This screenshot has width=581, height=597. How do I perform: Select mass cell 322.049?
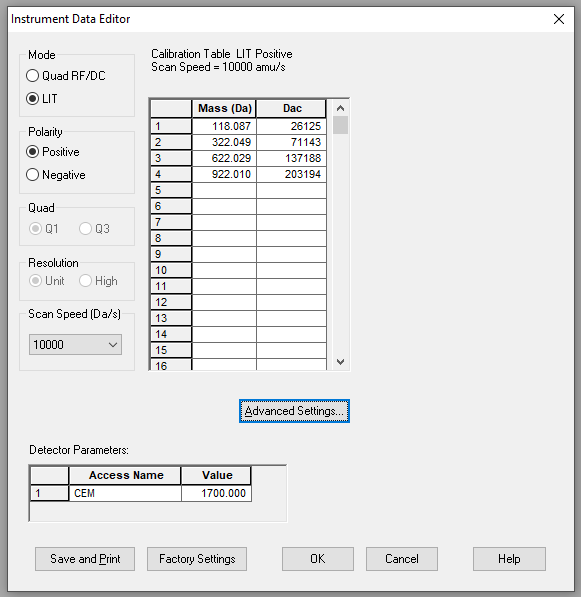point(224,142)
